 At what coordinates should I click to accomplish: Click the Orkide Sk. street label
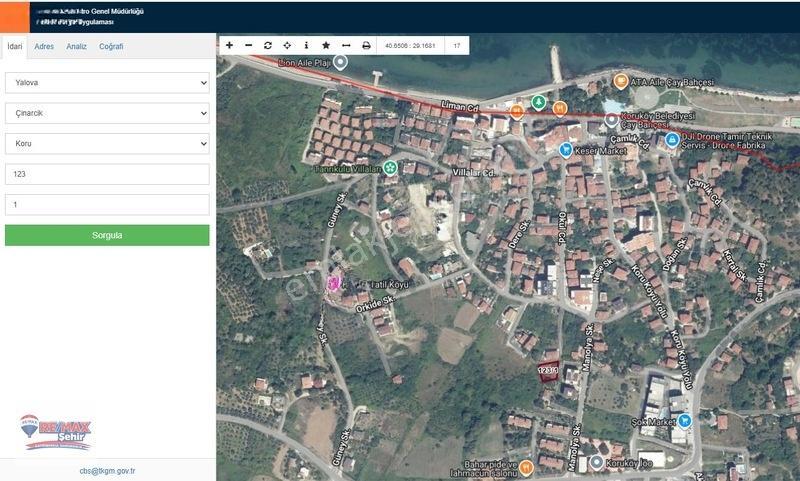(x=375, y=304)
